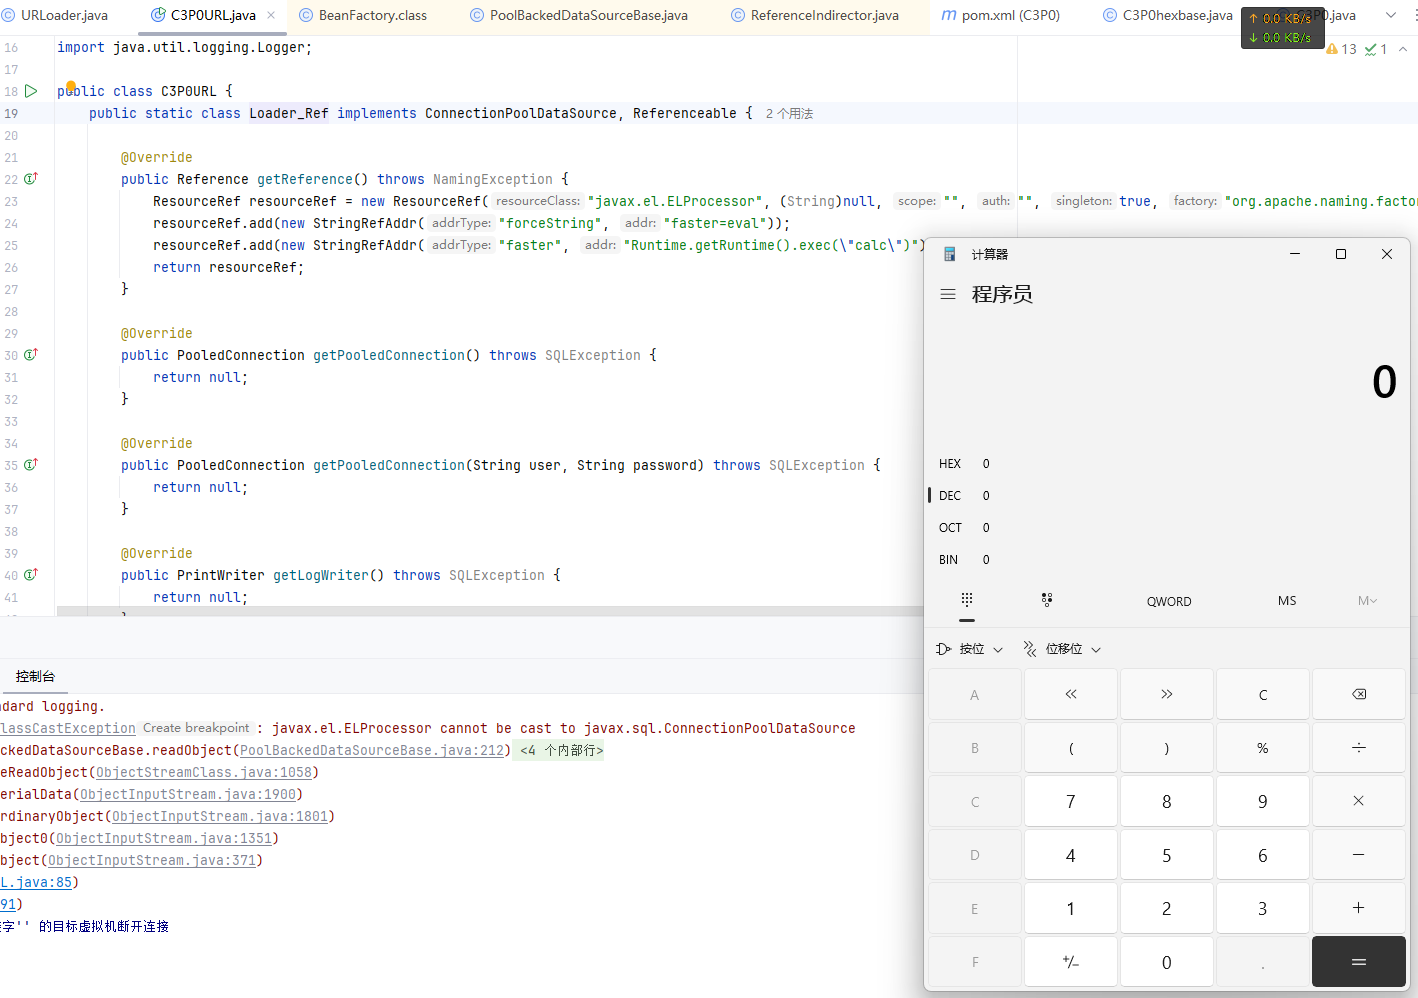Click digit 7 on calculator keypad
The width and height of the screenshot is (1418, 998).
[1071, 801]
